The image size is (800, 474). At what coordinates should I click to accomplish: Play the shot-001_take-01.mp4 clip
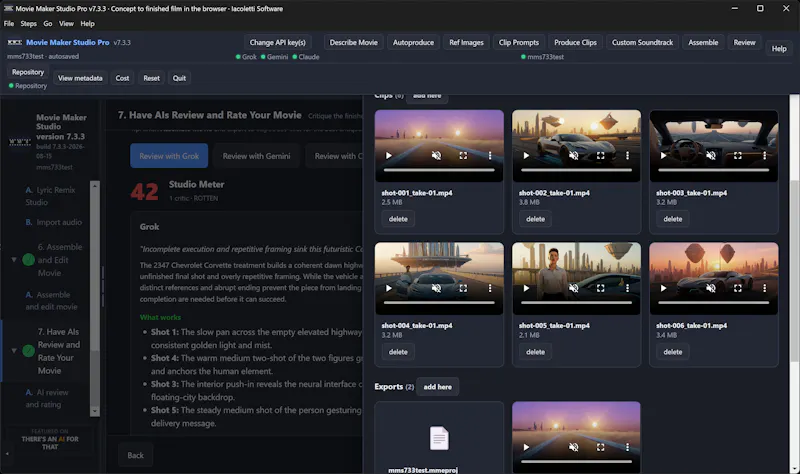(x=389, y=156)
